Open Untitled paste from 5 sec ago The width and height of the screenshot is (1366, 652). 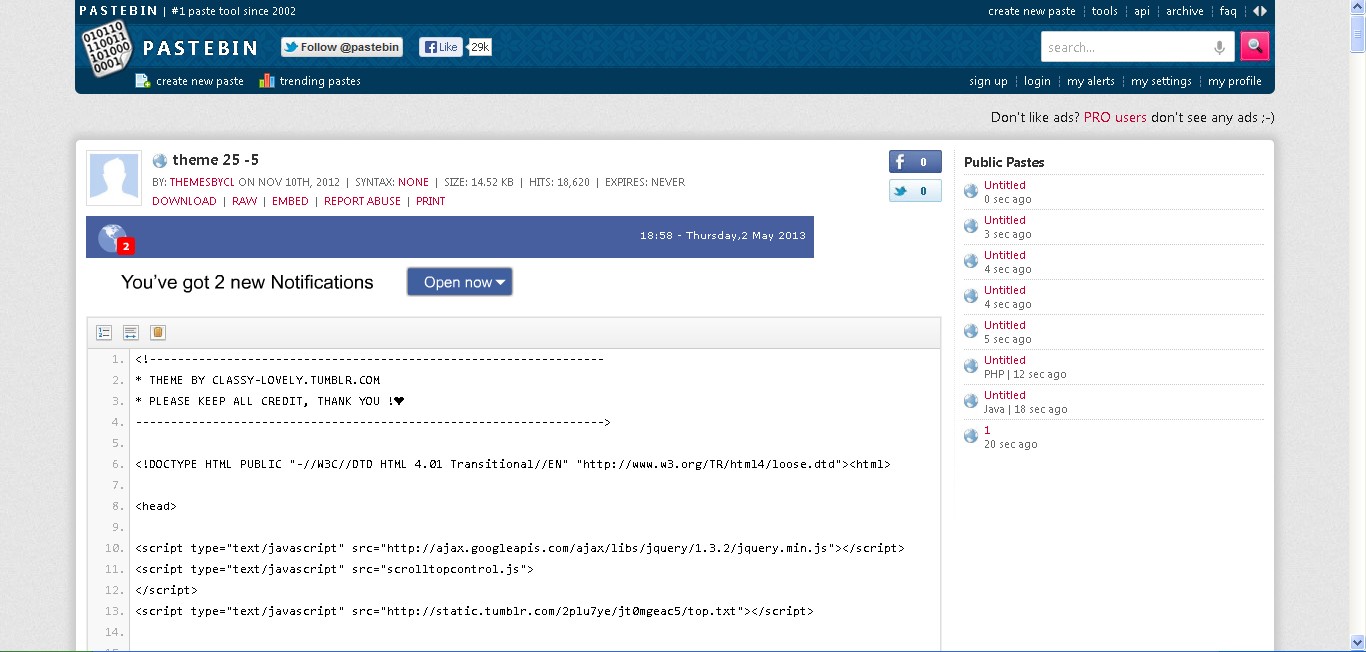pos(1005,325)
